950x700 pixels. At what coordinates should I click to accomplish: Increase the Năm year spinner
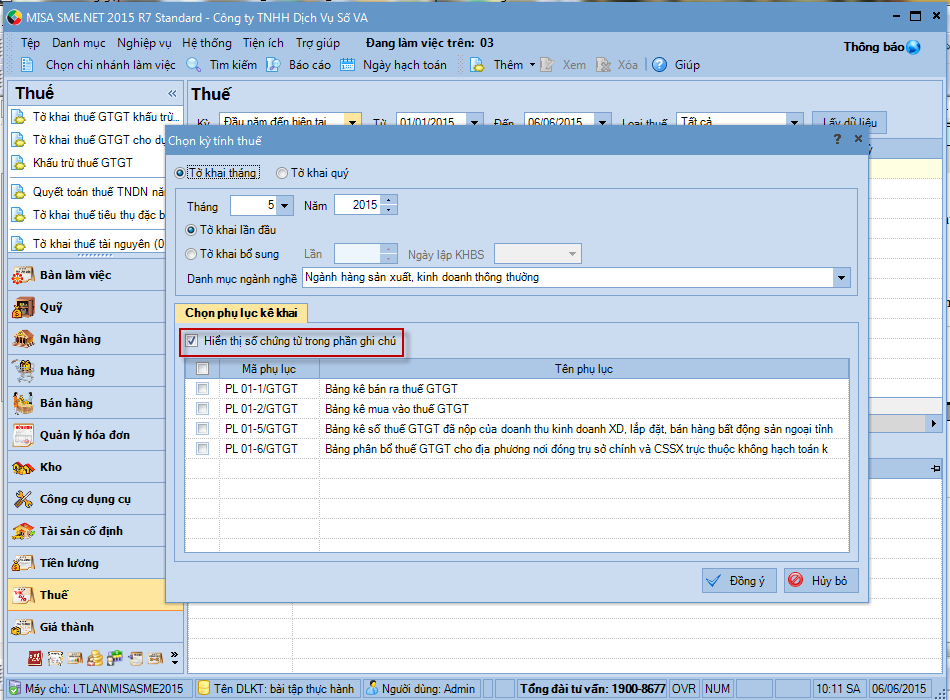[x=389, y=200]
